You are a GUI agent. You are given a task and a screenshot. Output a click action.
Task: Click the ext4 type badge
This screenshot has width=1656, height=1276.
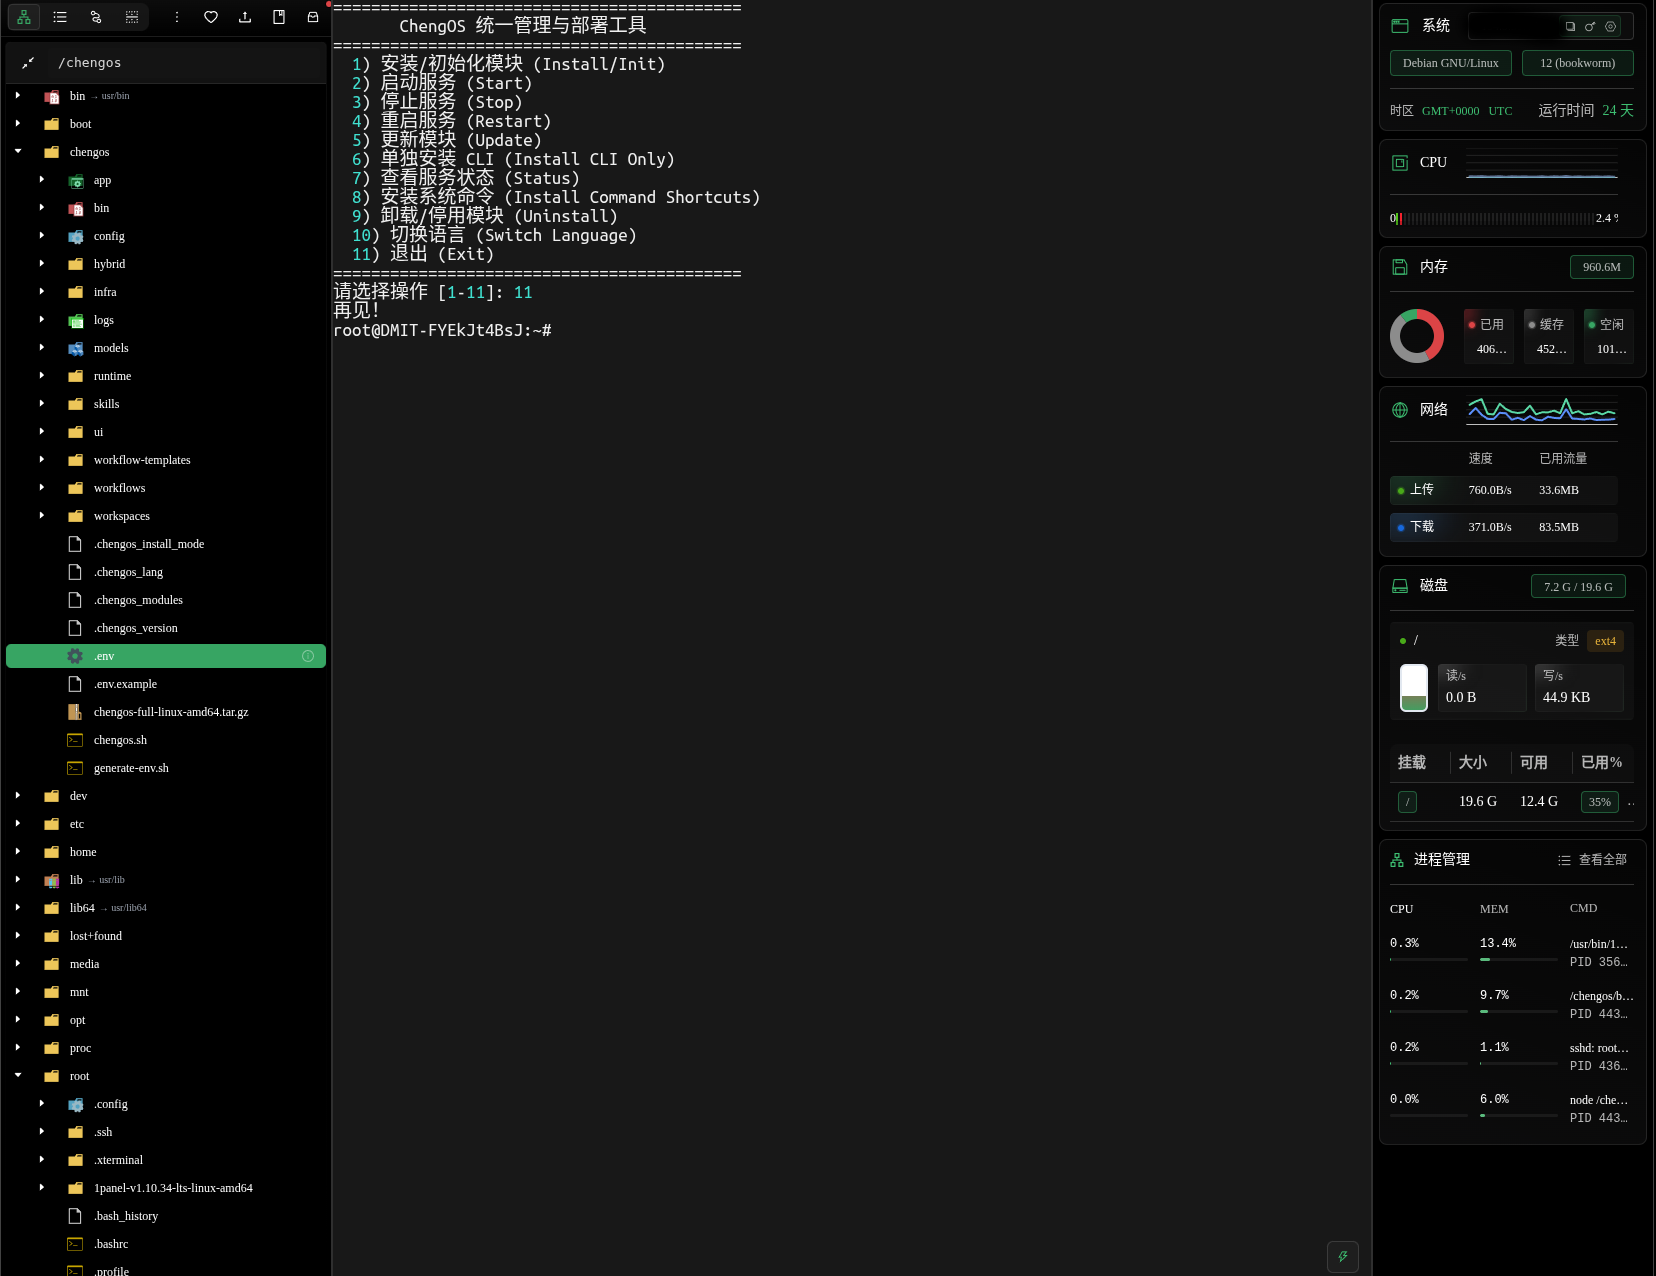tap(1605, 641)
